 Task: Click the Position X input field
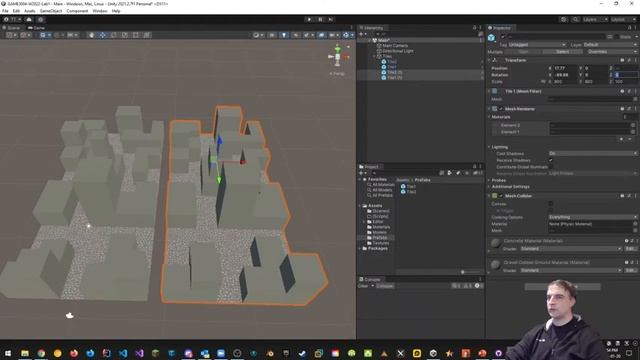[x=565, y=68]
